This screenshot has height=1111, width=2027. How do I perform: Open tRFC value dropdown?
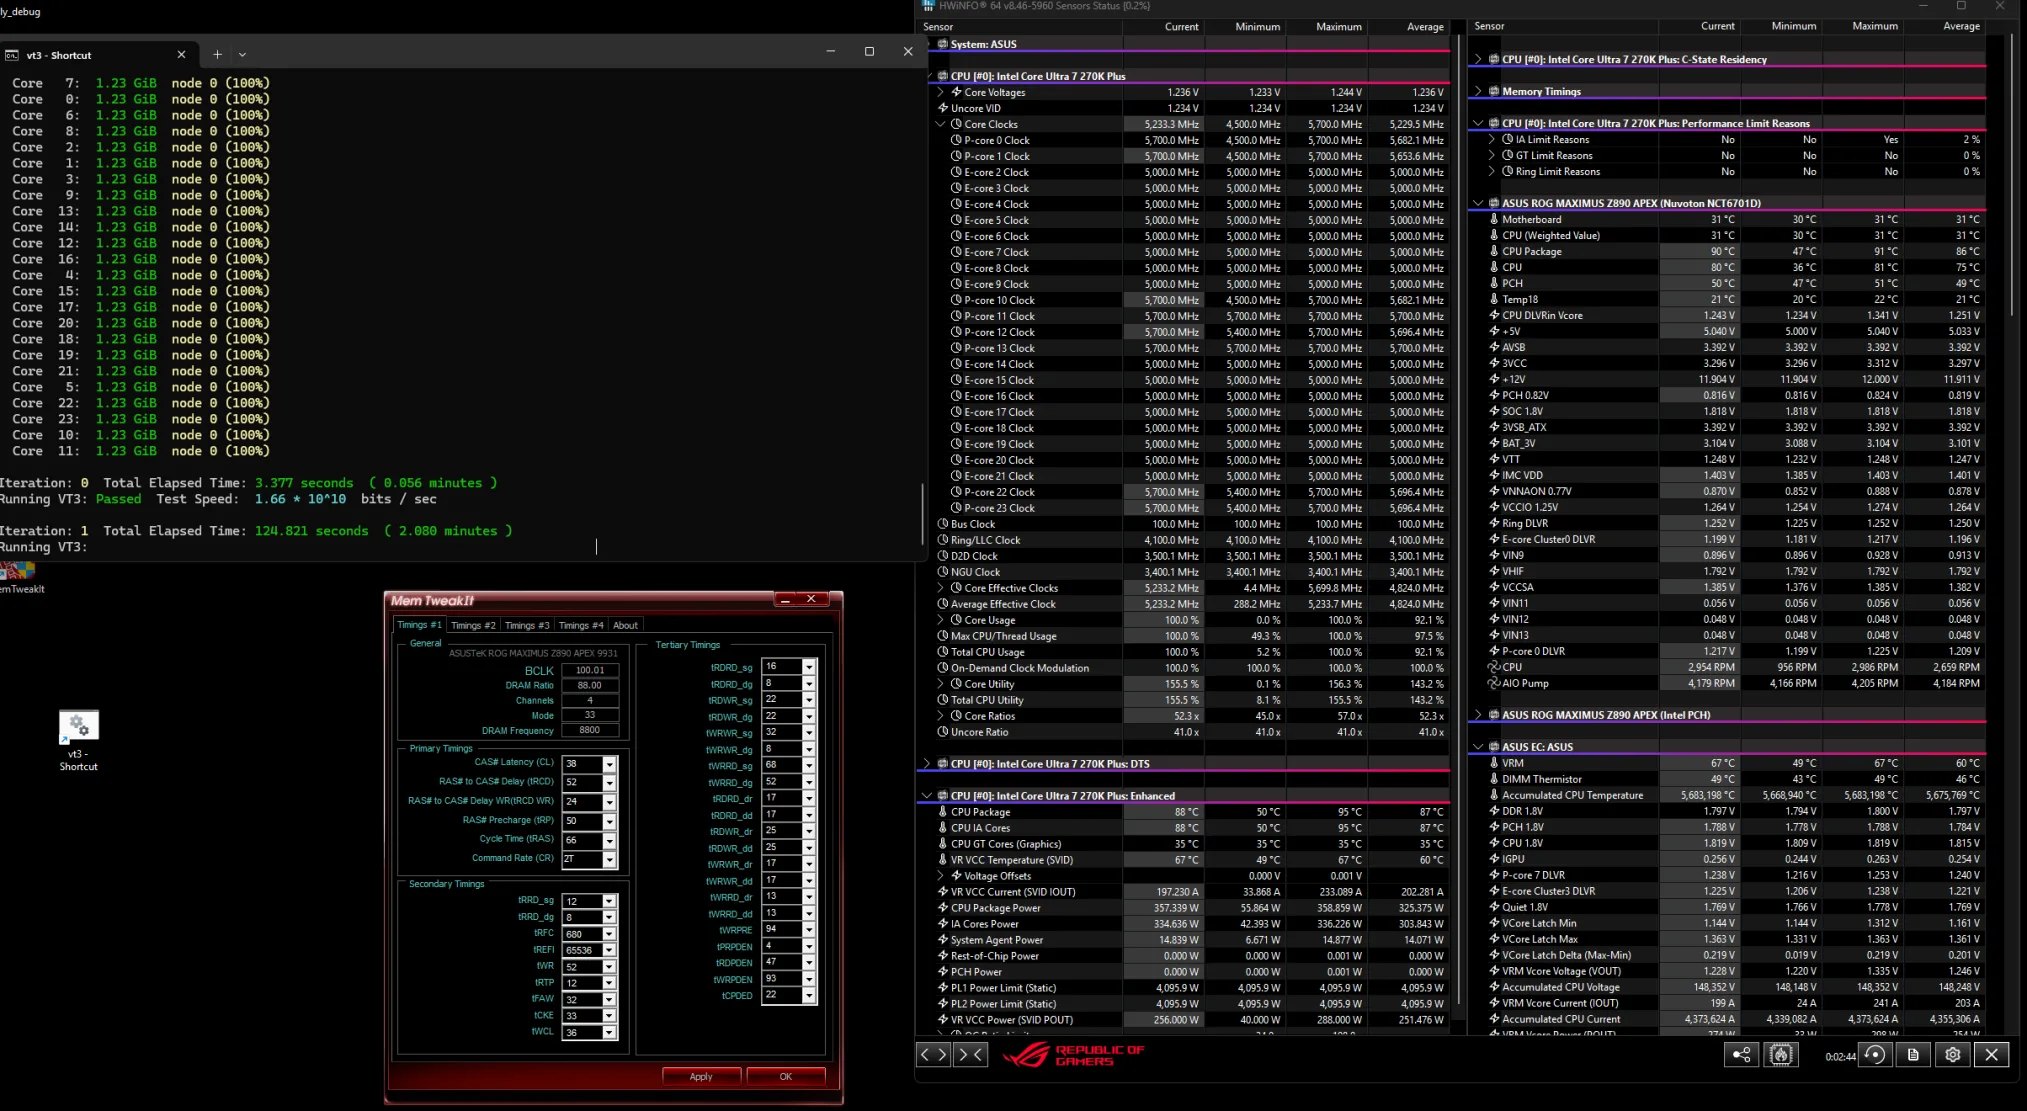[x=609, y=934]
